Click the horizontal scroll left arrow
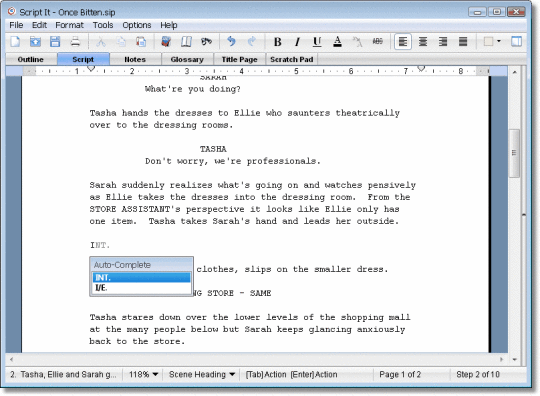 pyautogui.click(x=12, y=359)
